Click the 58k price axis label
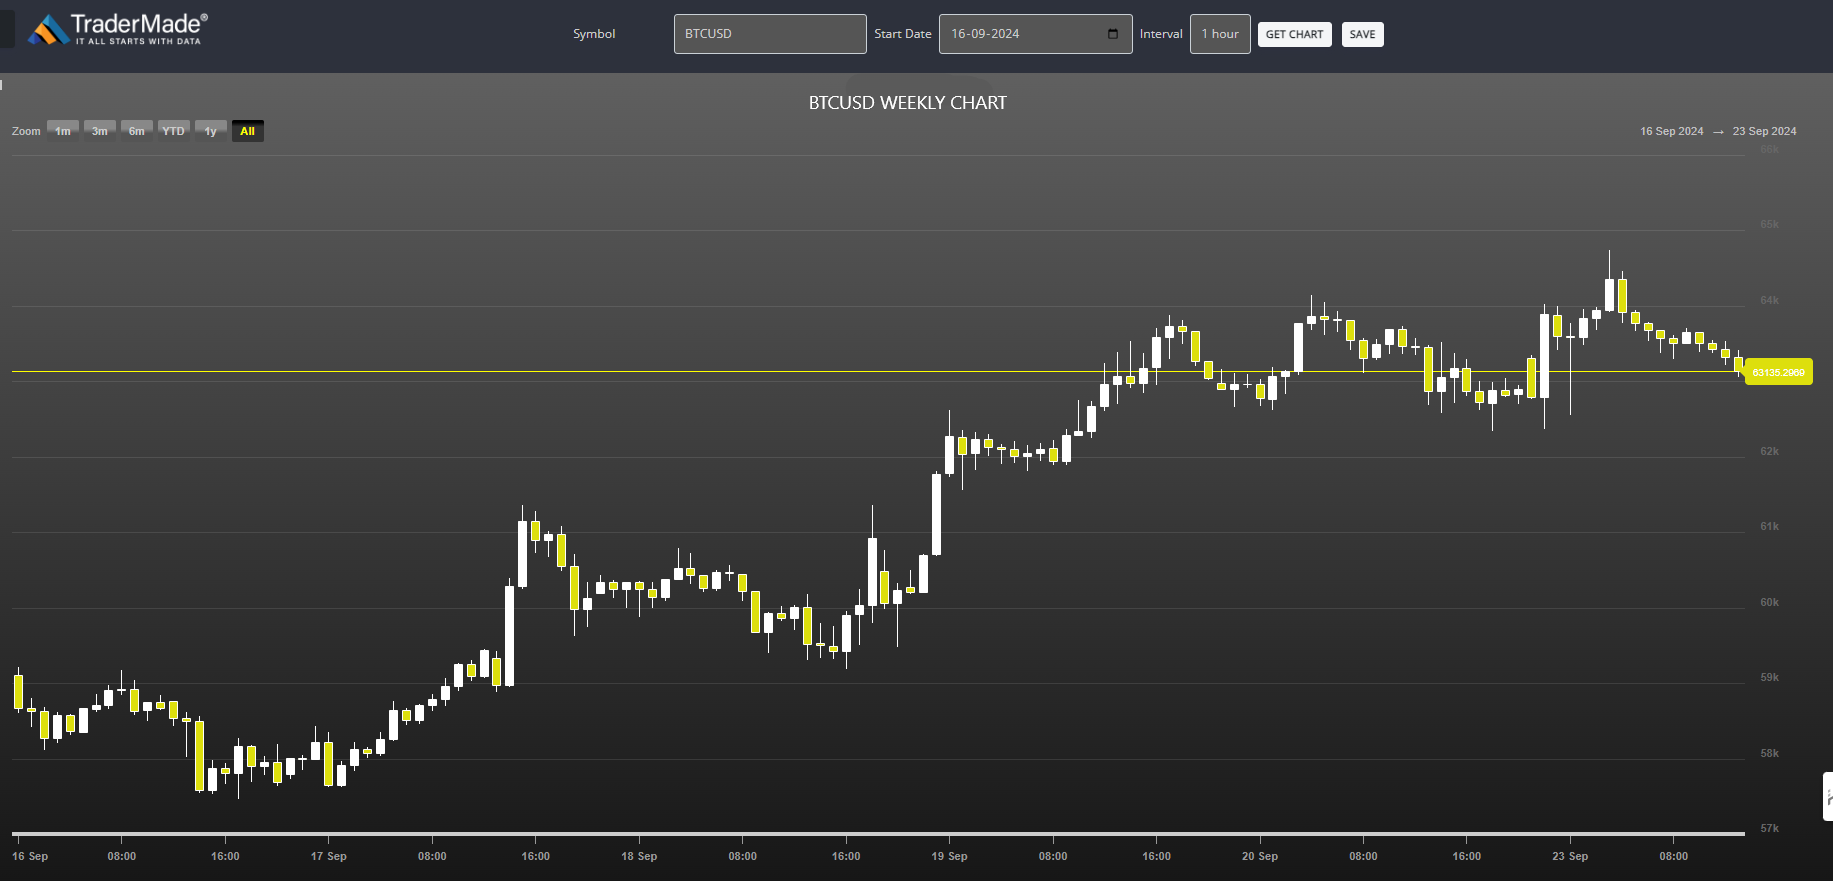Image resolution: width=1833 pixels, height=881 pixels. (1769, 753)
